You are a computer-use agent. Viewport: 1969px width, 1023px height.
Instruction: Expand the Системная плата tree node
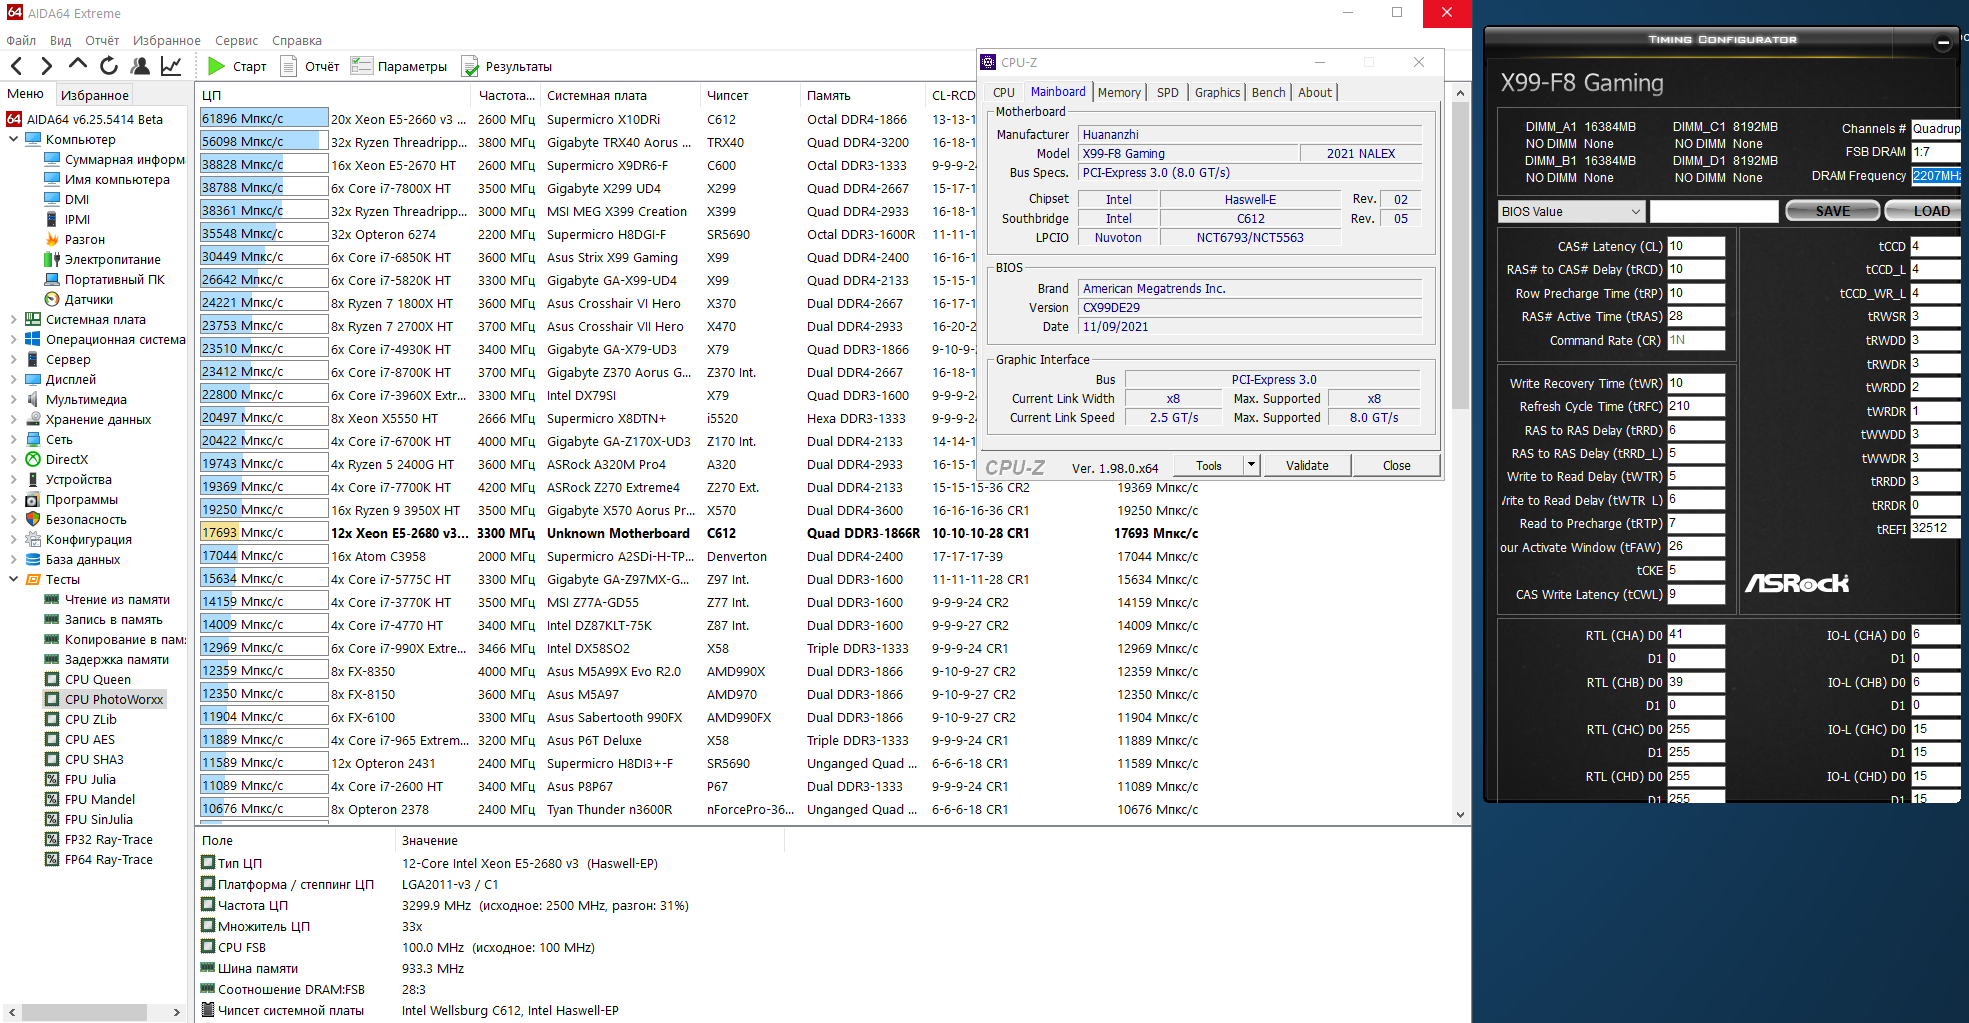(x=13, y=319)
